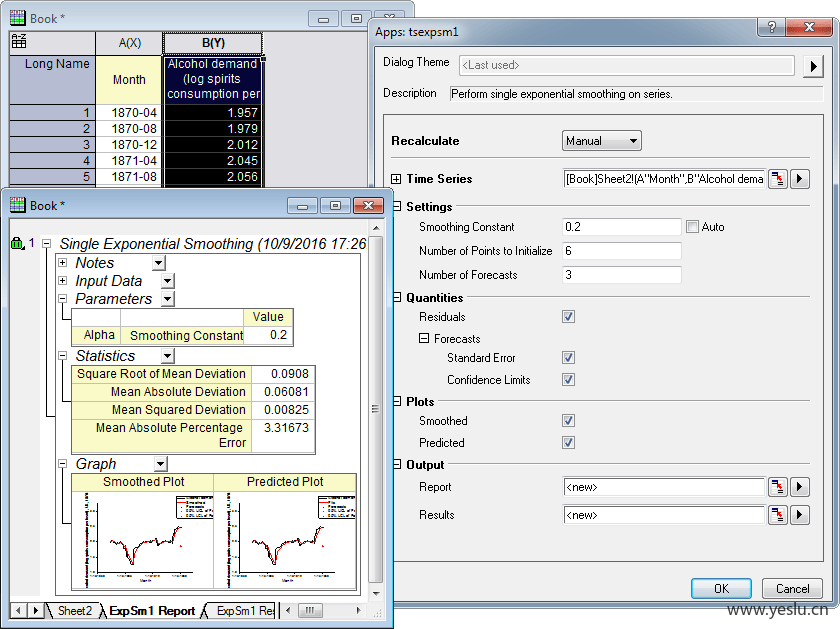Click the Results range selector icon
Viewport: 840px width, 629px height.
pos(777,515)
